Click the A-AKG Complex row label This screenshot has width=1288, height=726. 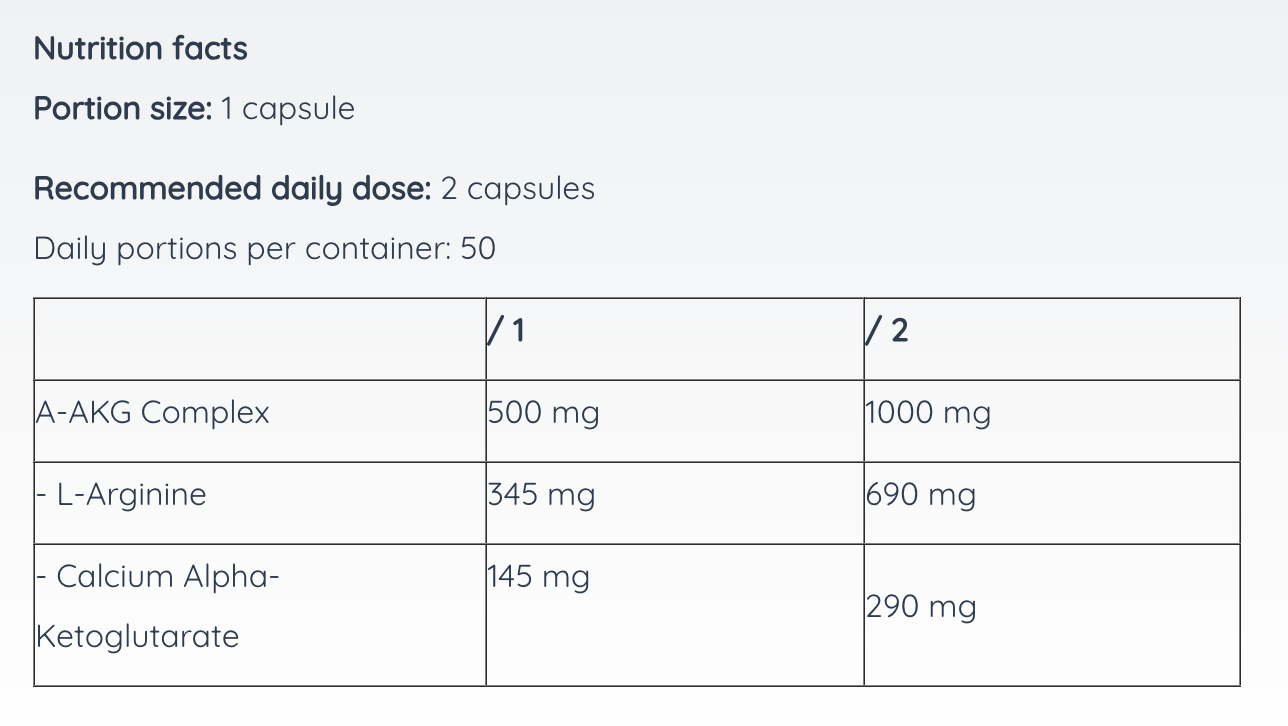point(152,412)
